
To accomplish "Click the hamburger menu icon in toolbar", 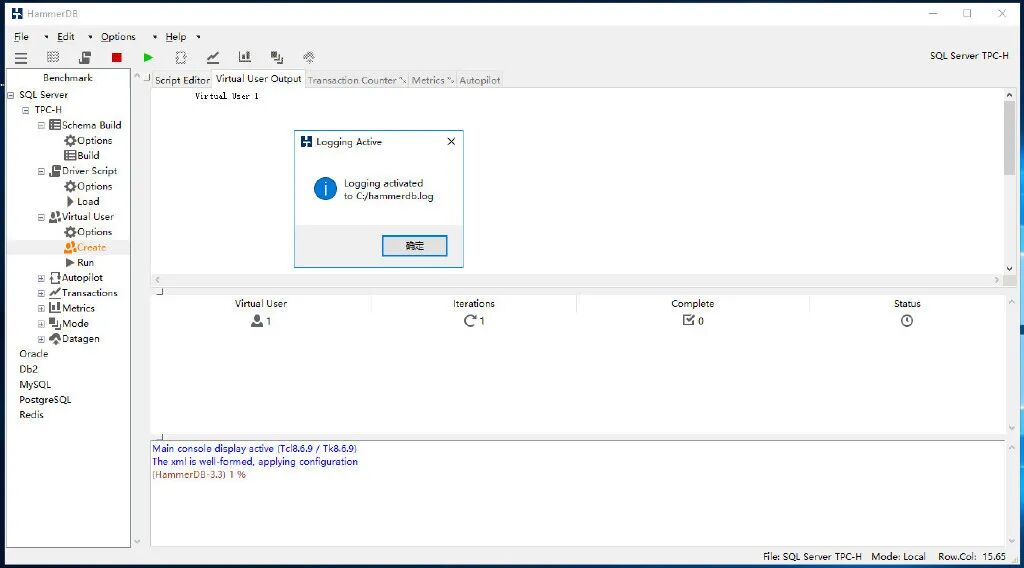I will coord(21,58).
